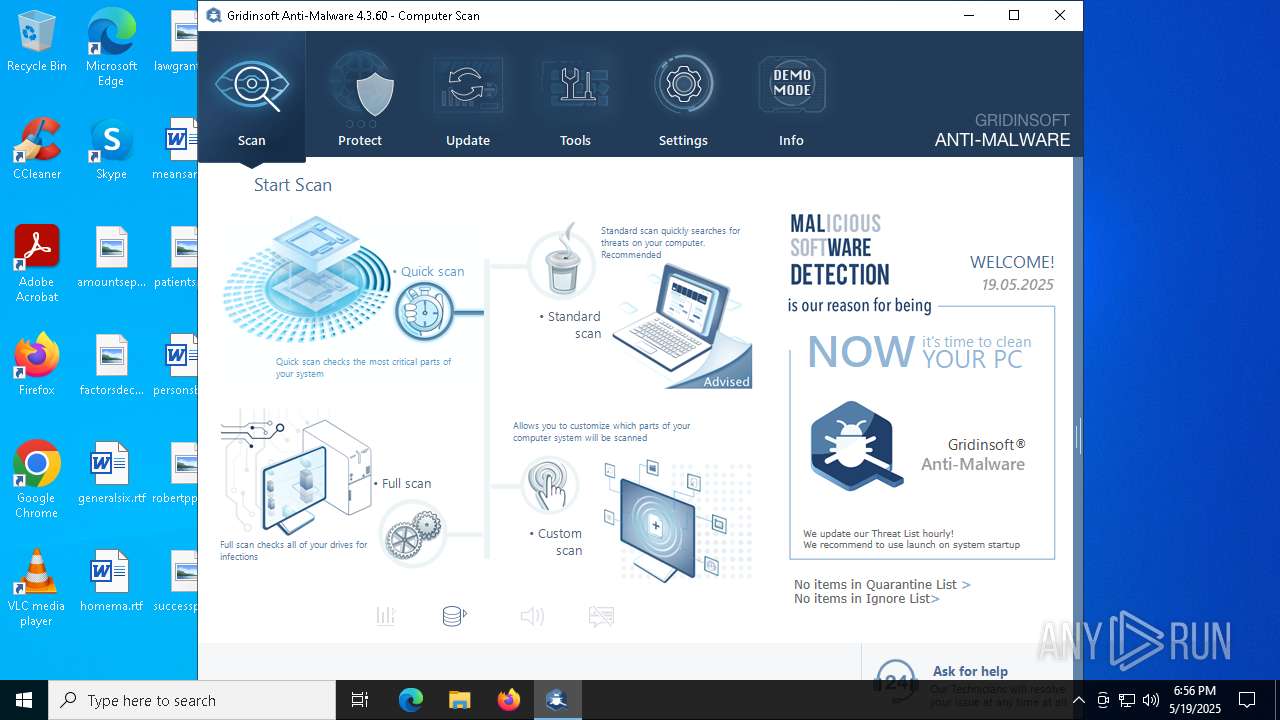Image resolution: width=1280 pixels, height=720 pixels.
Task: Click the Advised laptop illustration
Action: [681, 327]
